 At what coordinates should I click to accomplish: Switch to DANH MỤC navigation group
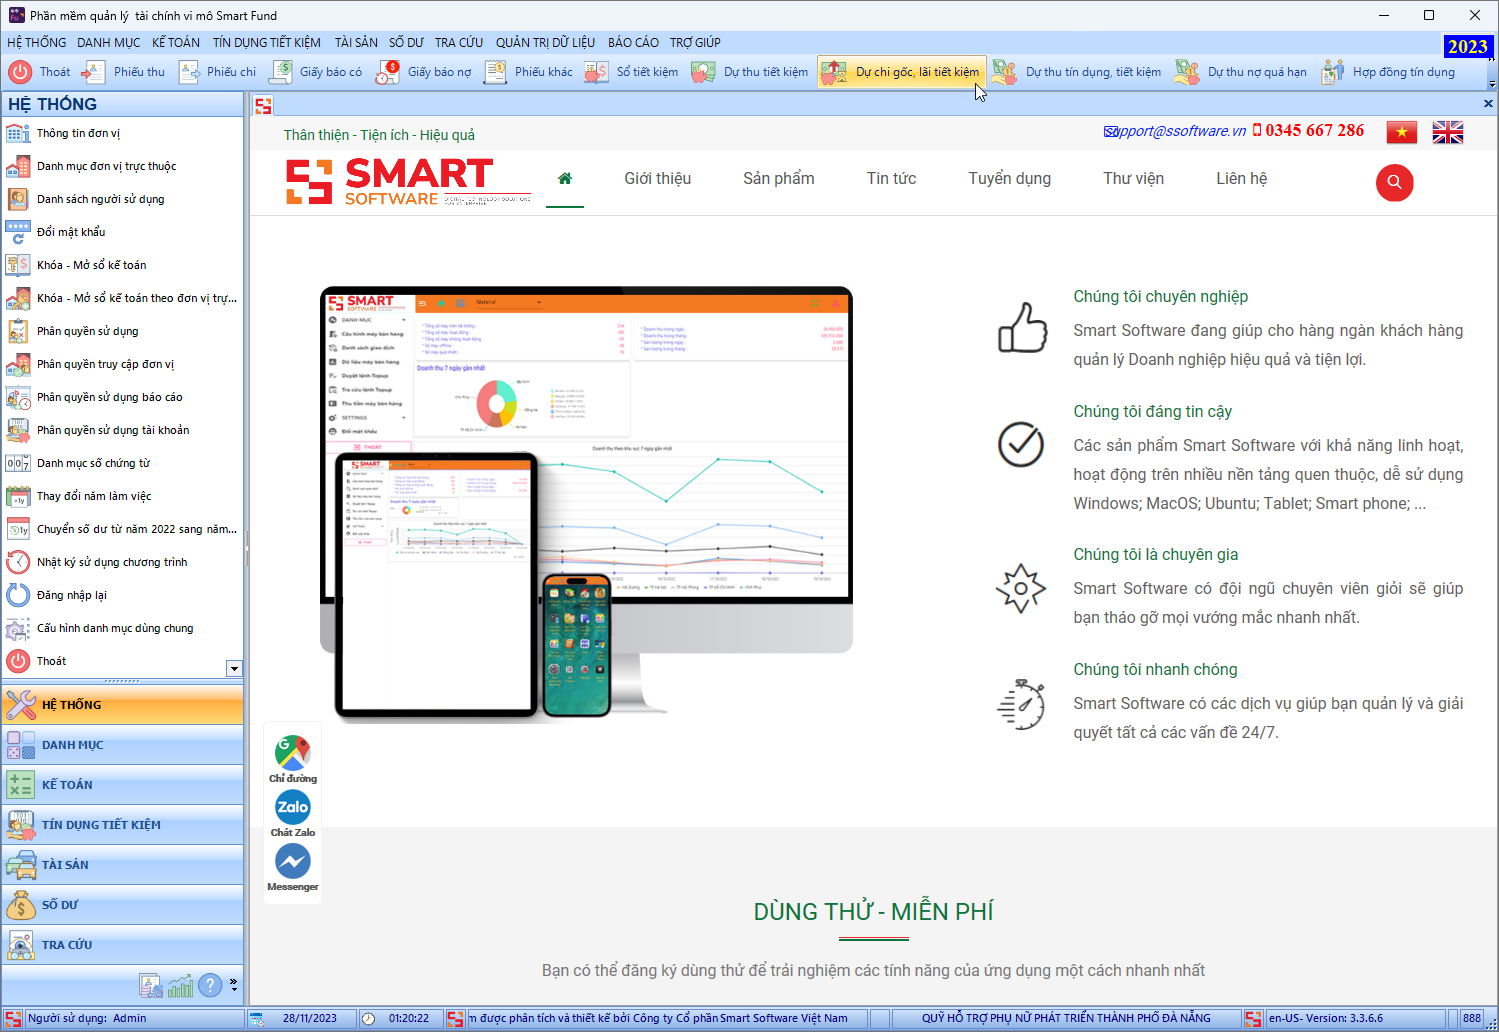(x=122, y=745)
